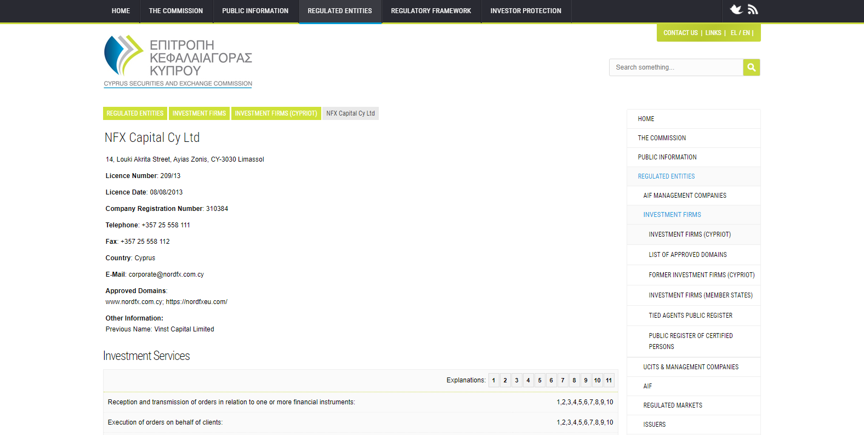Show explanation number 8
The width and height of the screenshot is (864, 435).
[574, 380]
